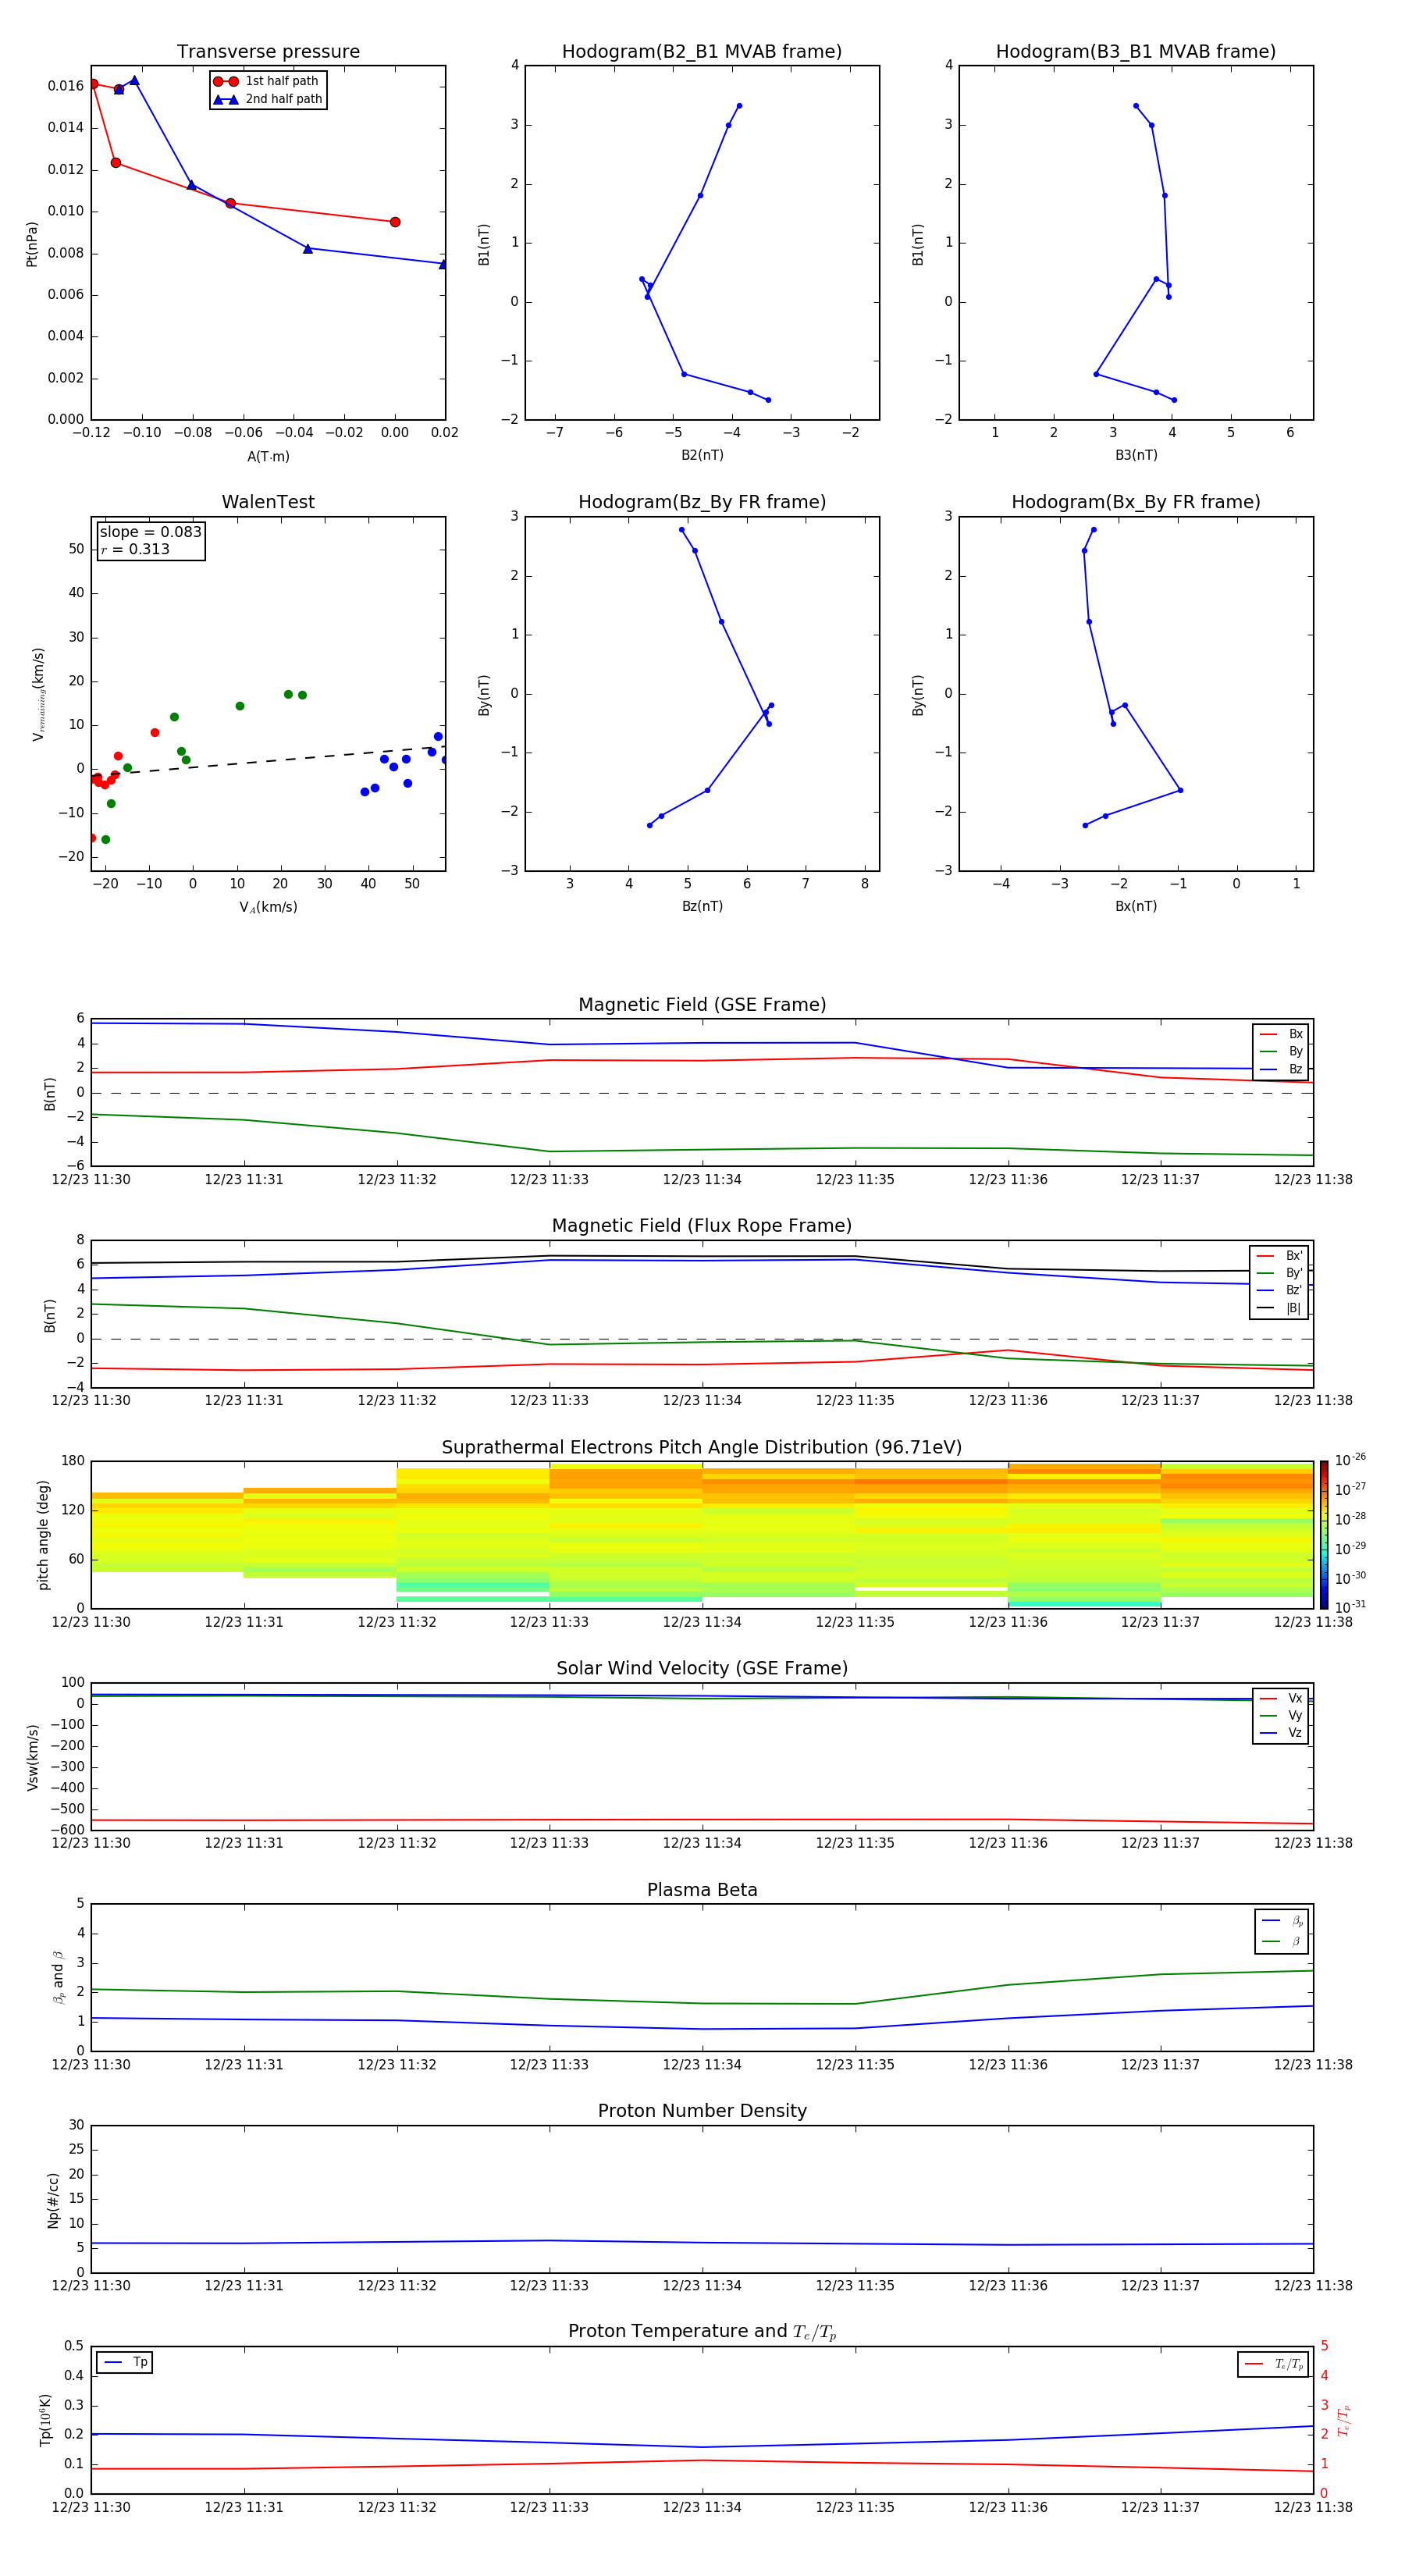Click the "A(T·m)" x-axis label
The image size is (1405, 2576).
click(x=268, y=456)
